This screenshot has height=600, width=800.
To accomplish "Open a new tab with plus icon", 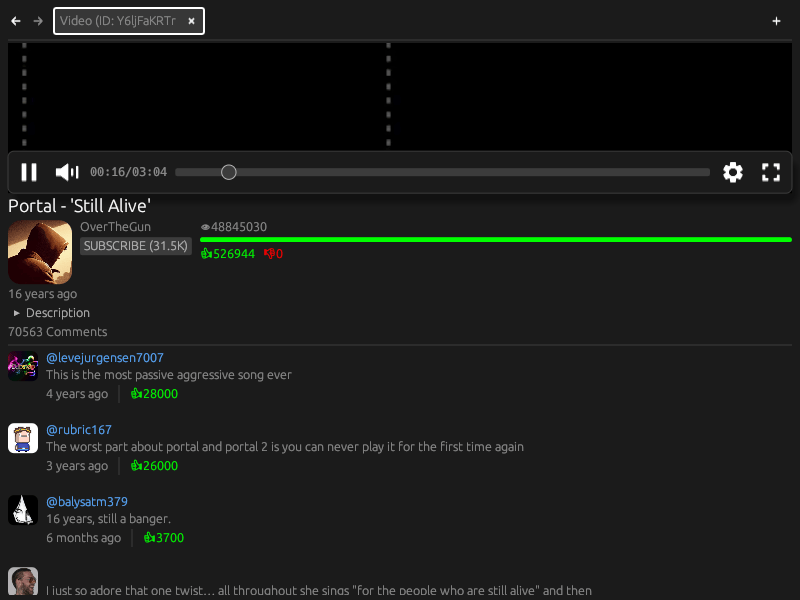I will 776,21.
